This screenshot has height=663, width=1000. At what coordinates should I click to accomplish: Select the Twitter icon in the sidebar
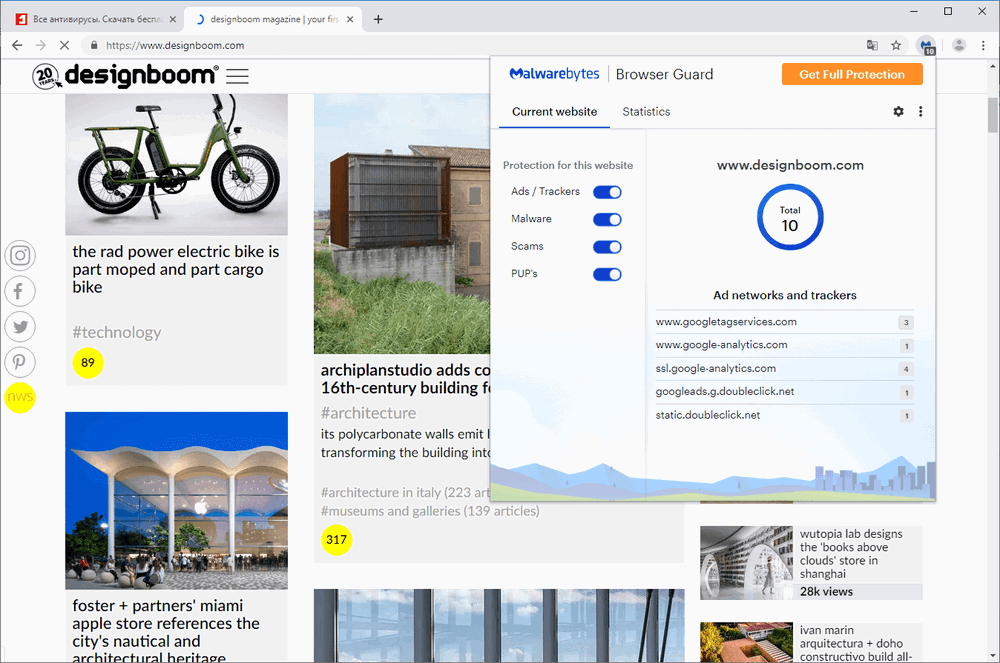pyautogui.click(x=20, y=327)
